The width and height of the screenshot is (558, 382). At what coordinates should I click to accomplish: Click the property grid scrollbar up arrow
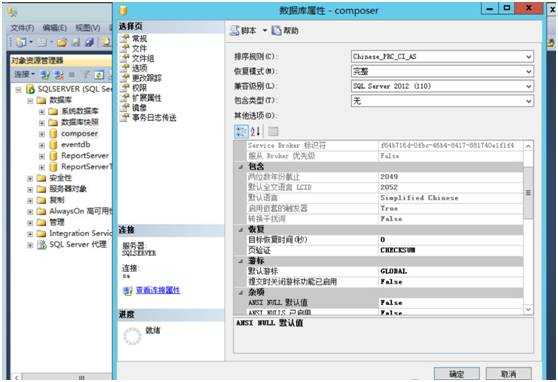pos(528,146)
